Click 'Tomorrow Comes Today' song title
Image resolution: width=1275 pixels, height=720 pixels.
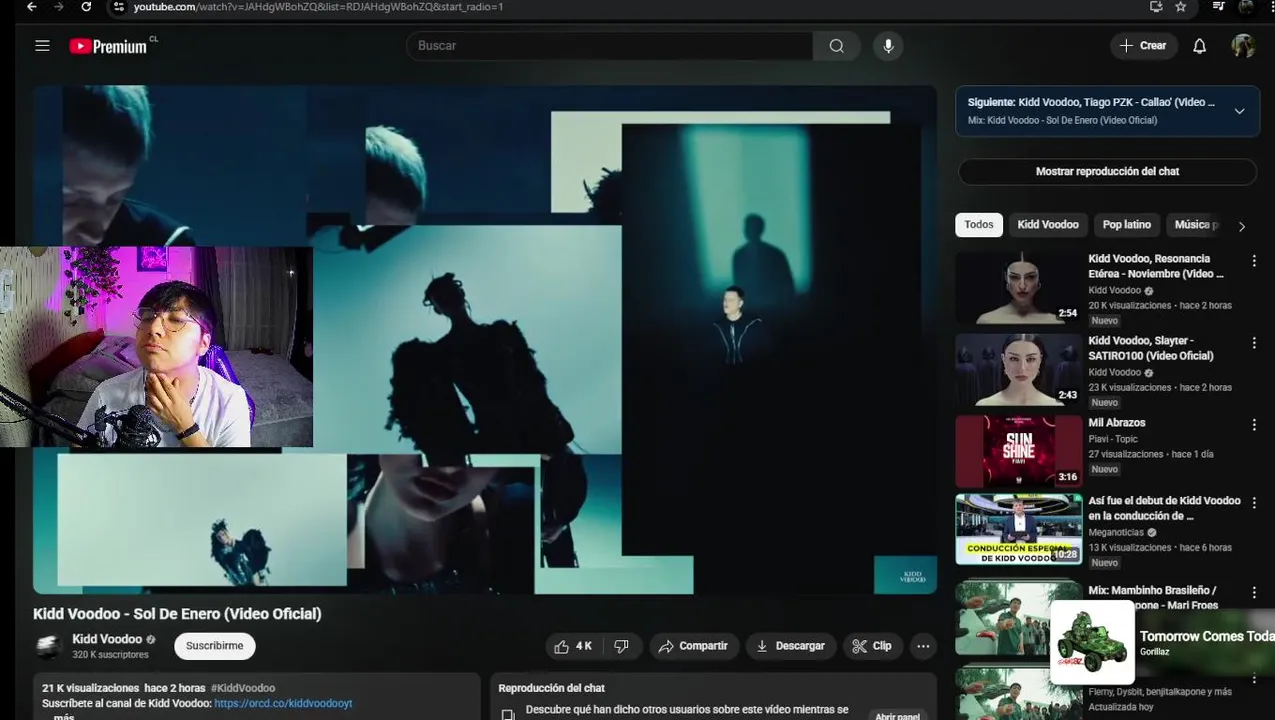(x=1207, y=636)
